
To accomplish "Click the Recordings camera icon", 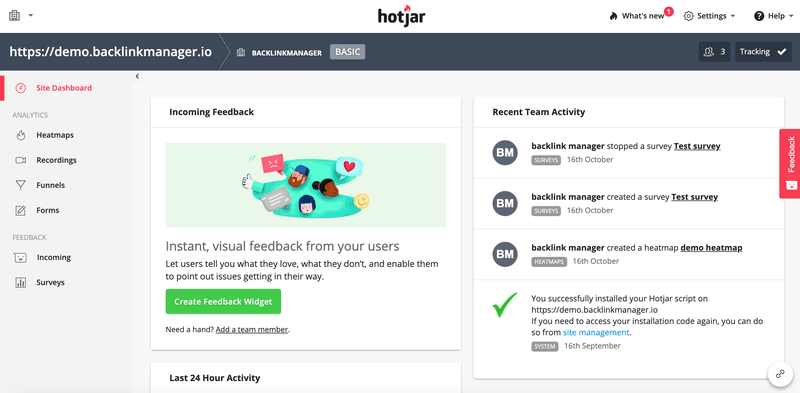I will pos(20,160).
